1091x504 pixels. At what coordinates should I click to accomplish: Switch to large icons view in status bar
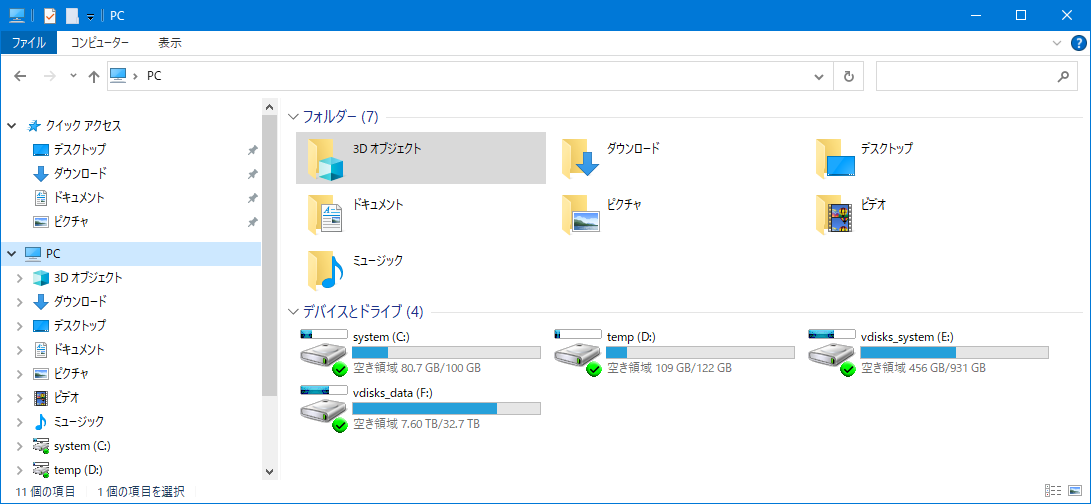tap(1075, 491)
